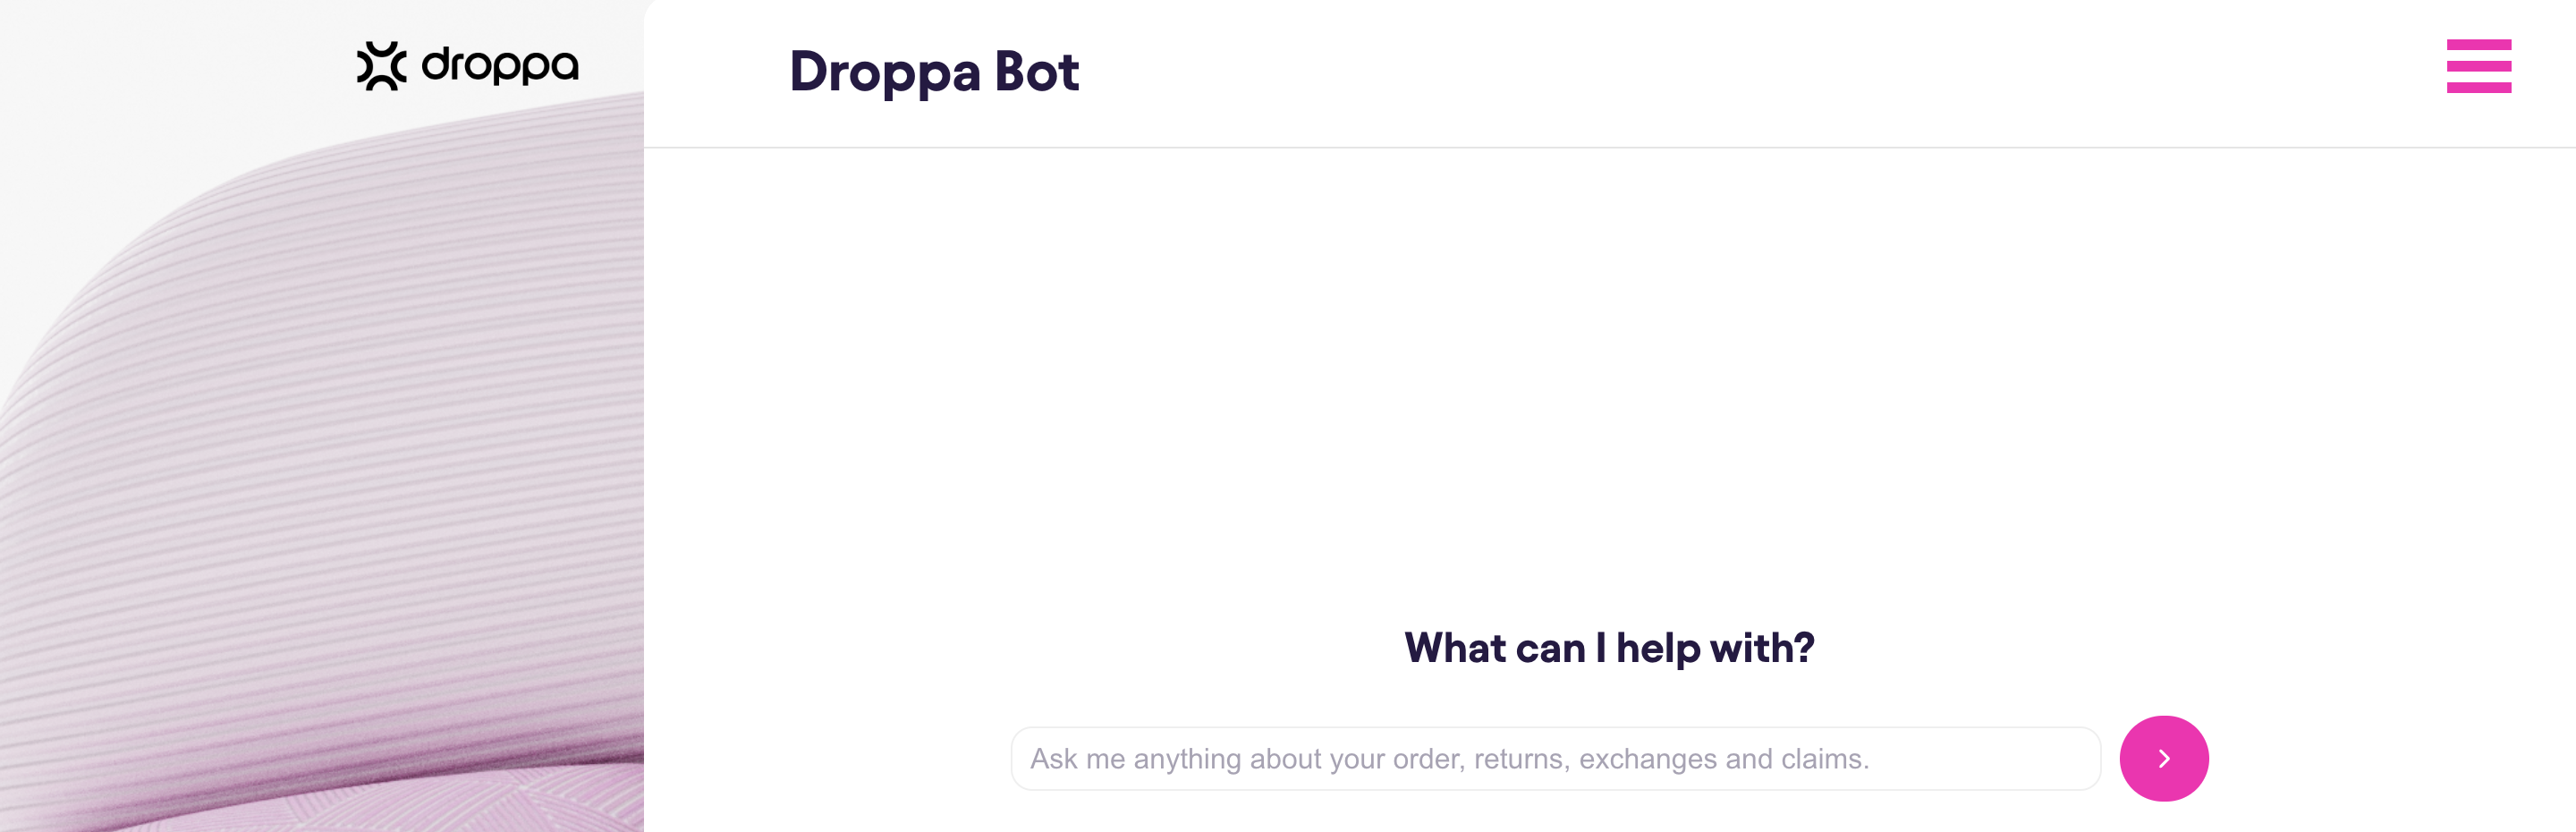Viewport: 2576px width, 832px height.
Task: Click the white chevron inside the send button
Action: (2164, 759)
